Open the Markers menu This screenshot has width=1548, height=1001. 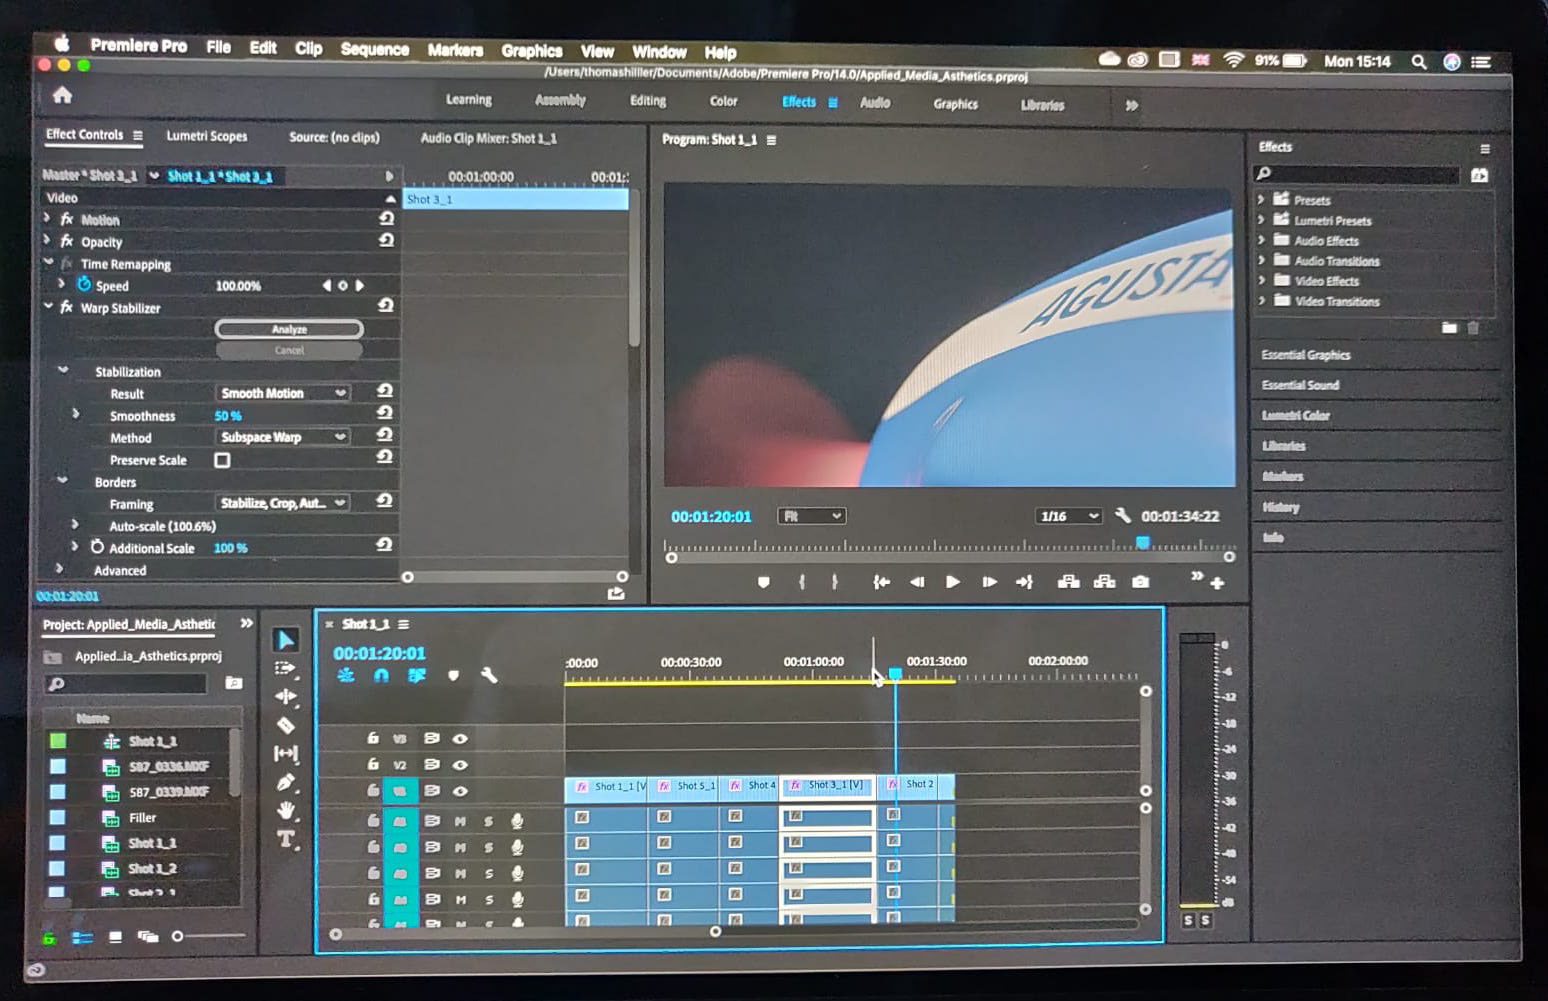pos(455,50)
